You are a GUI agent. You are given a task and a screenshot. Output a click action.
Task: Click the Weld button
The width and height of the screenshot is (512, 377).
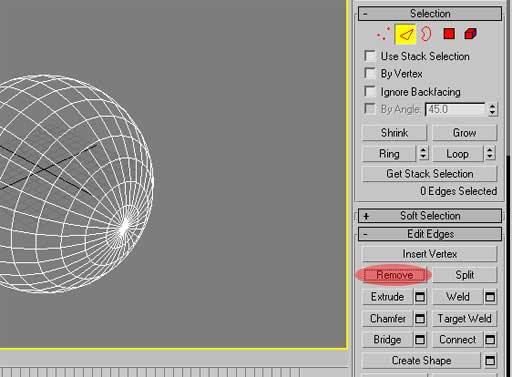(x=458, y=297)
